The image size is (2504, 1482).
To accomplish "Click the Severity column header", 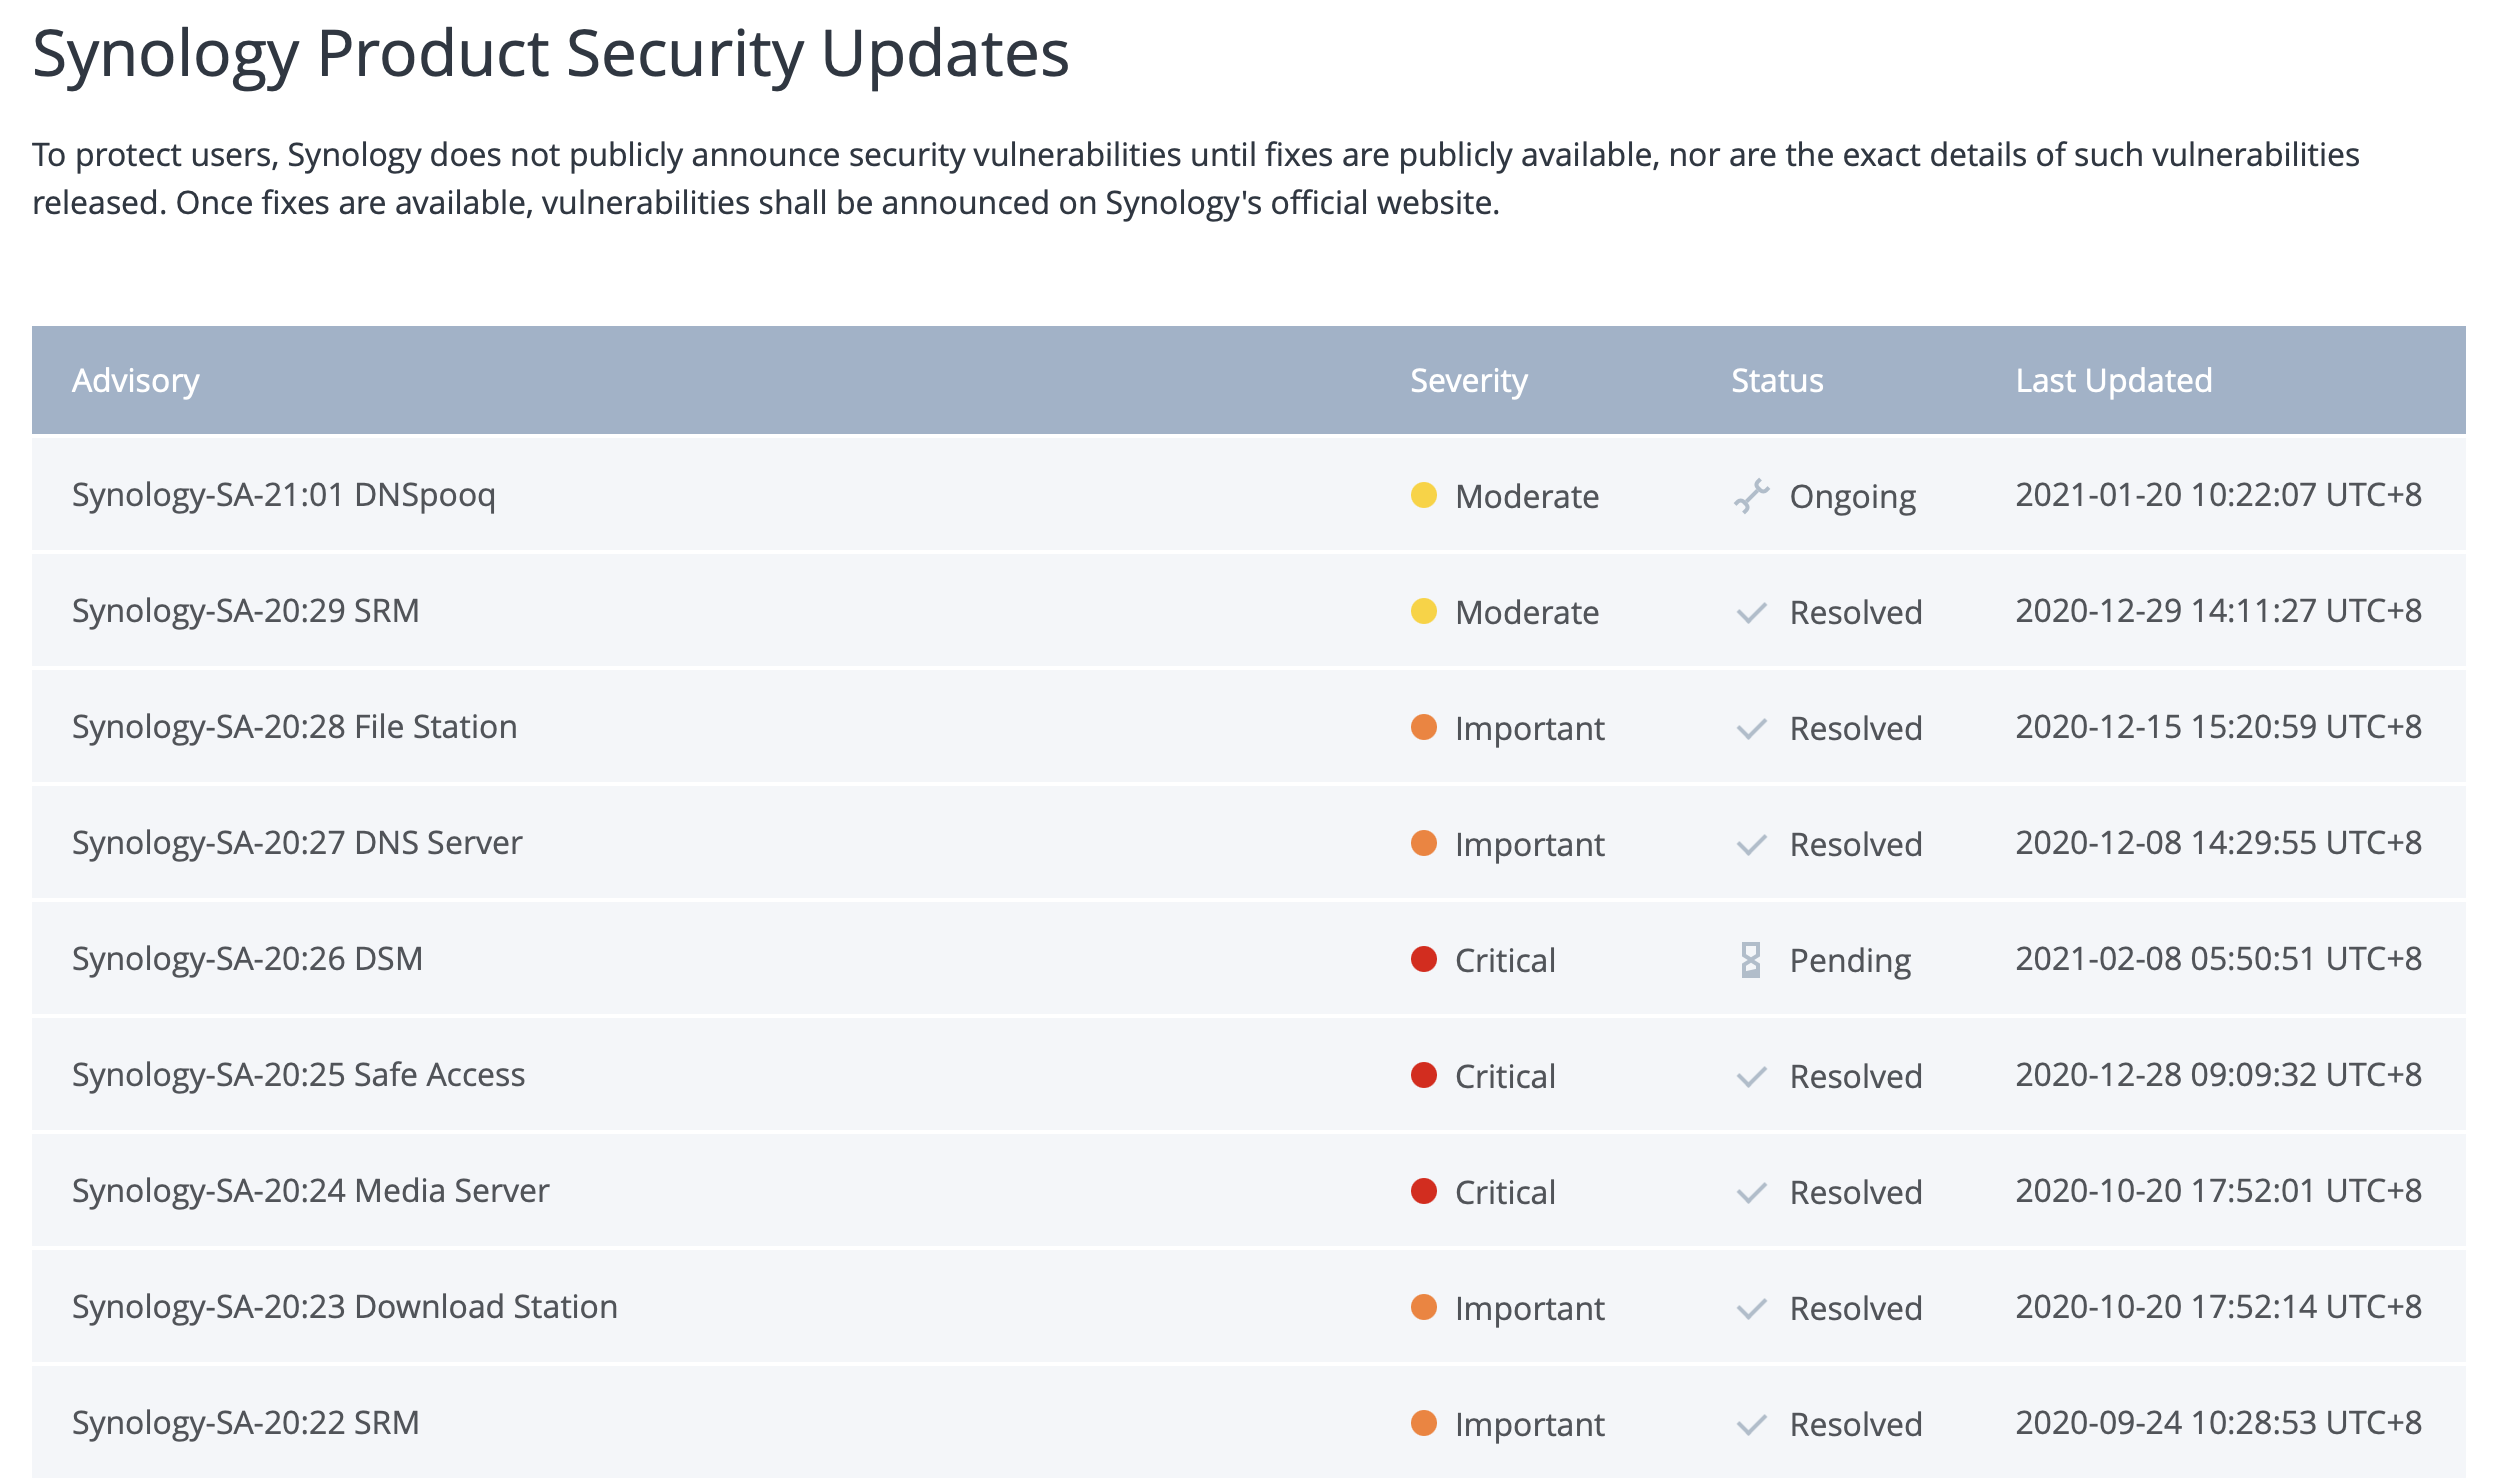I will click(x=1469, y=381).
